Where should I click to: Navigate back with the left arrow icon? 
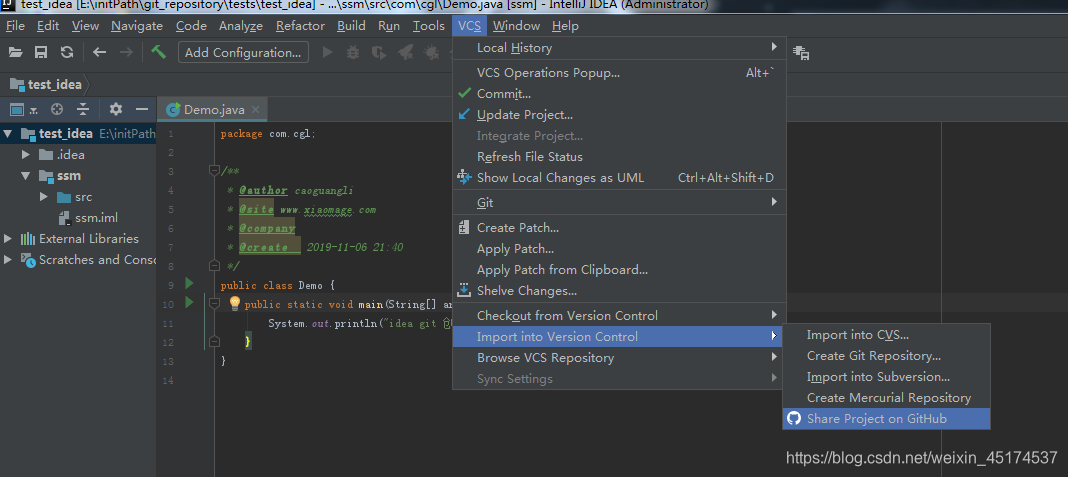(x=99, y=52)
